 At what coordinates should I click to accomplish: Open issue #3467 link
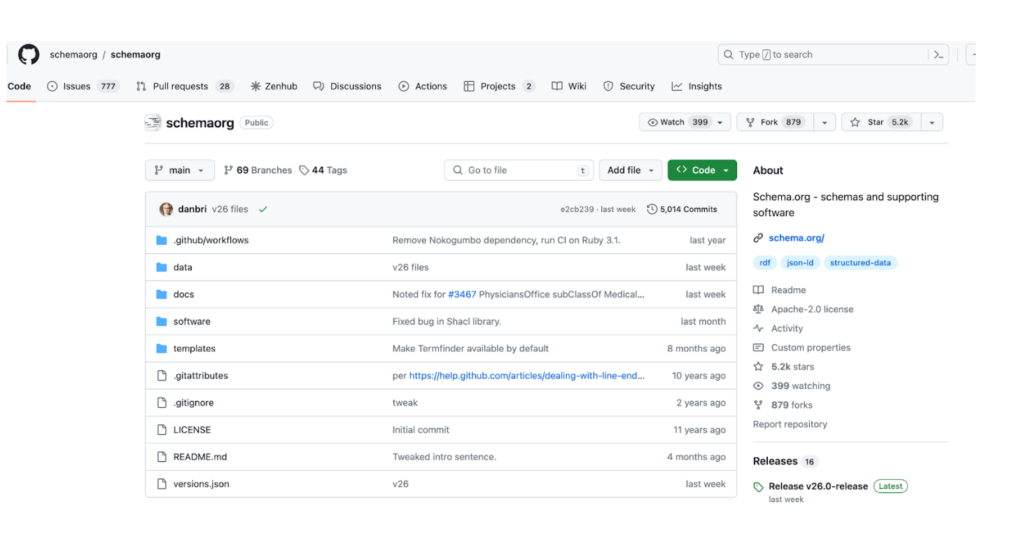point(462,295)
